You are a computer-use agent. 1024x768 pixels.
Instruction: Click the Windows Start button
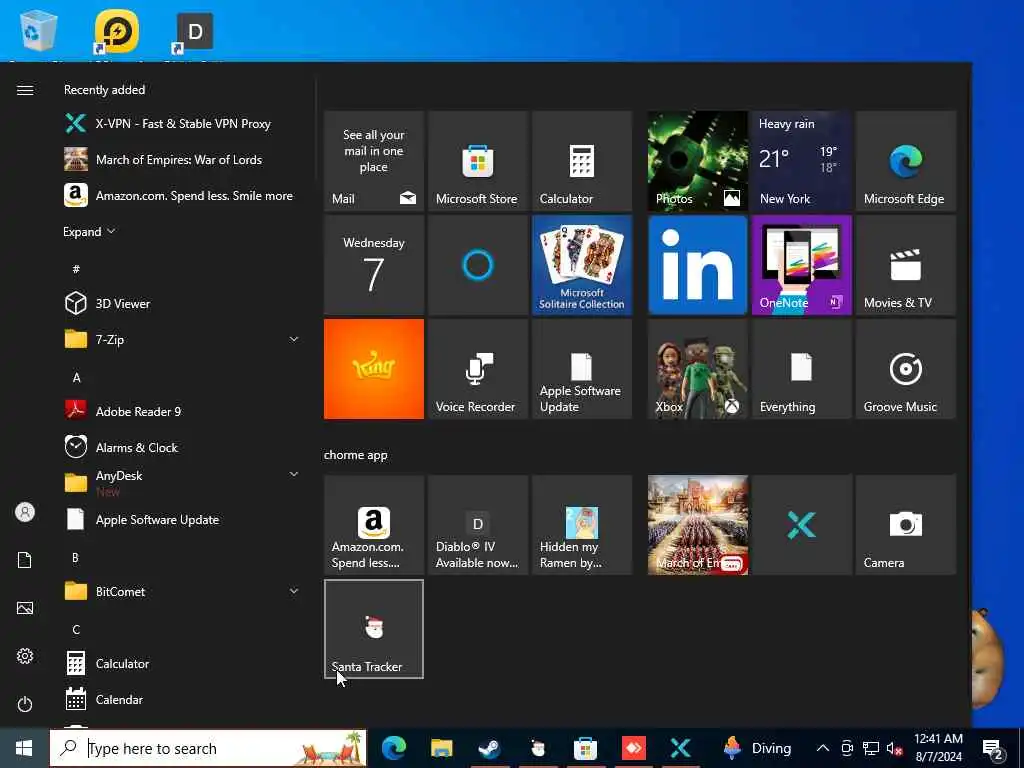pos(24,748)
